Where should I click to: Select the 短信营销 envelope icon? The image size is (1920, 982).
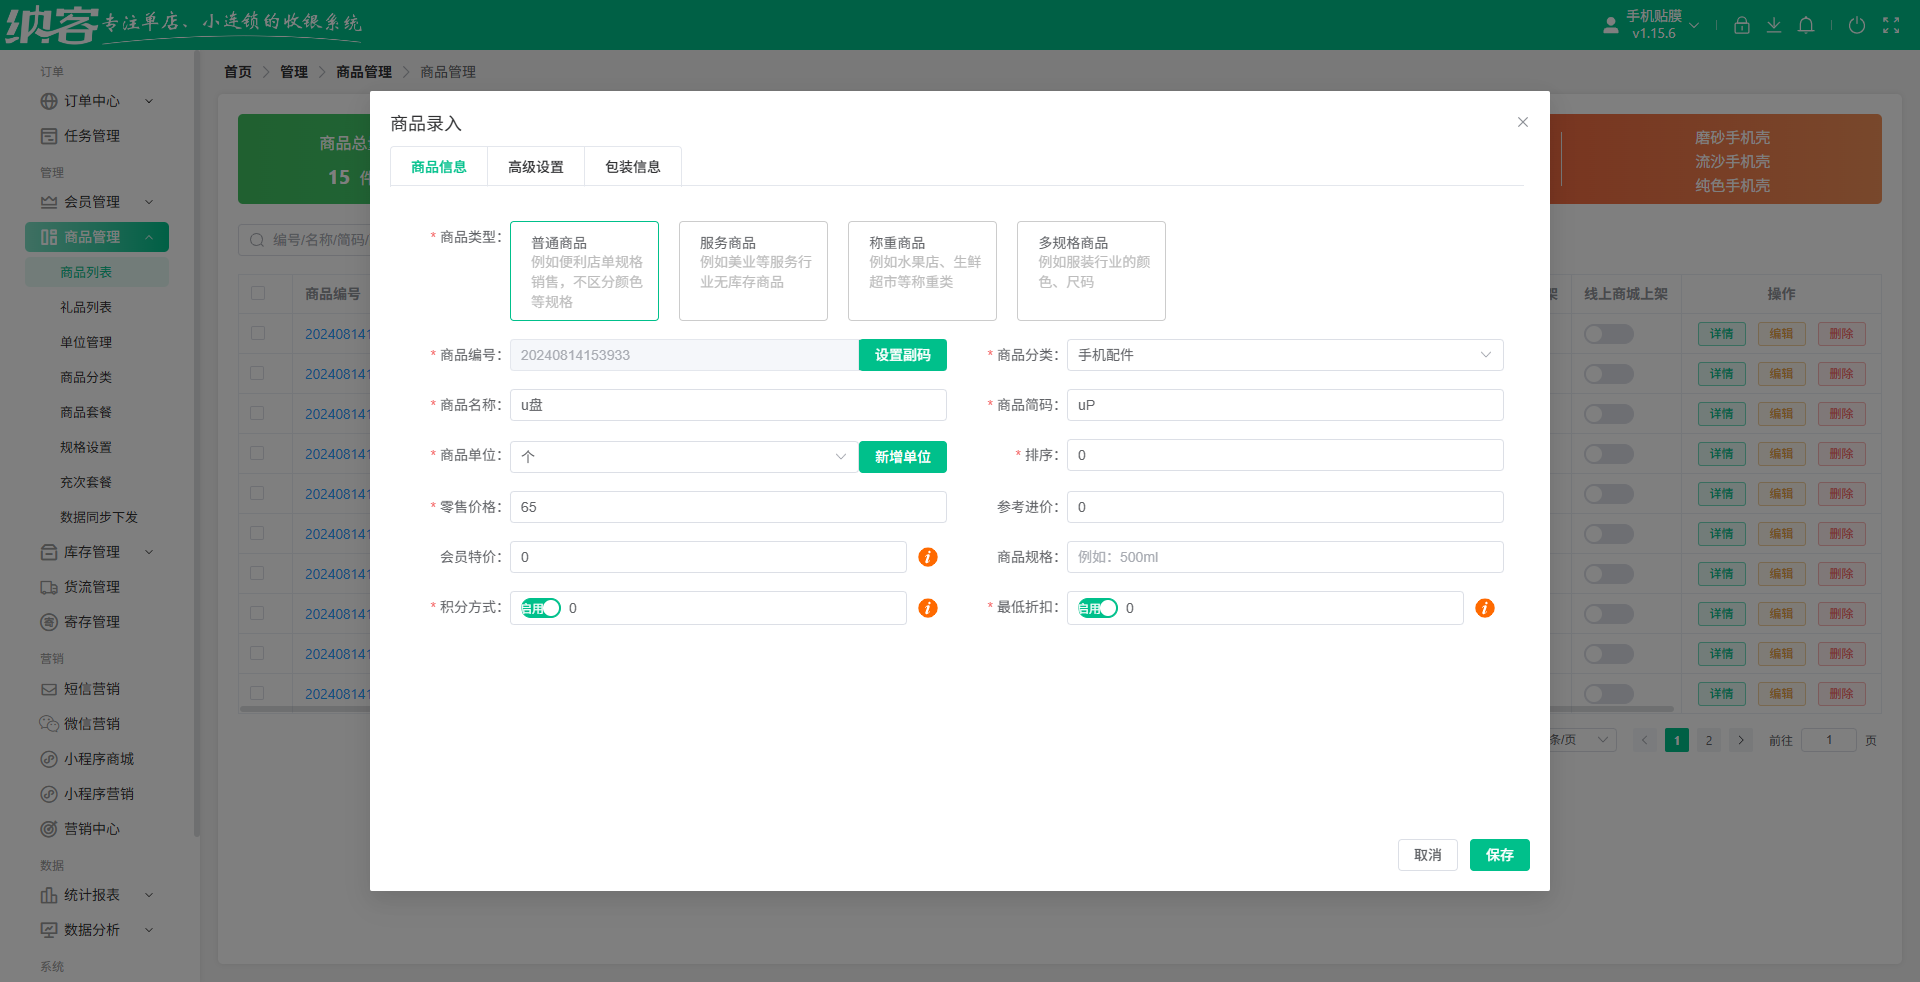48,688
